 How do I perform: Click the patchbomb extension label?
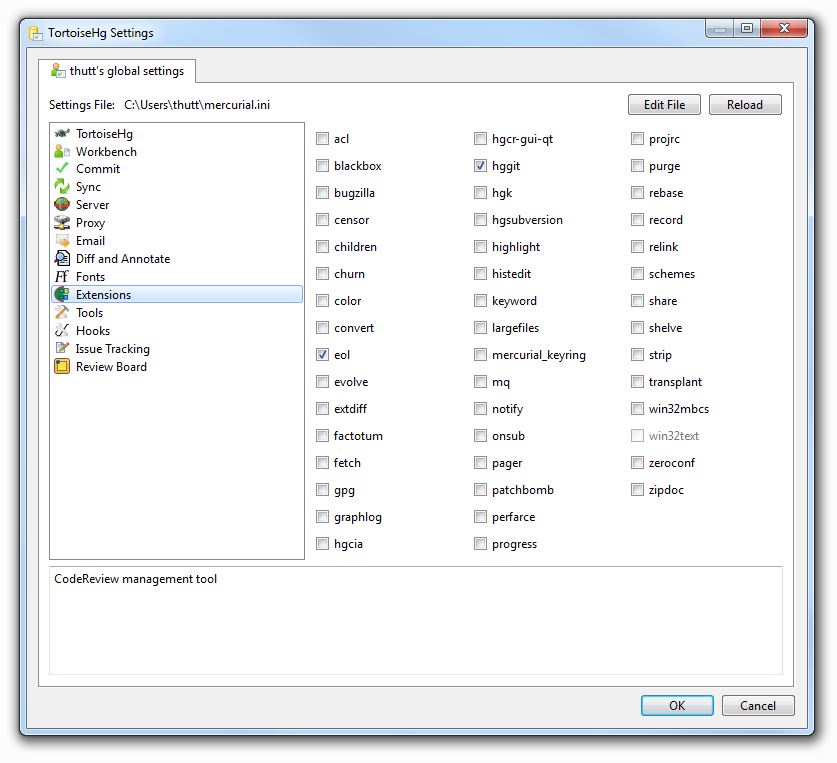coord(523,490)
